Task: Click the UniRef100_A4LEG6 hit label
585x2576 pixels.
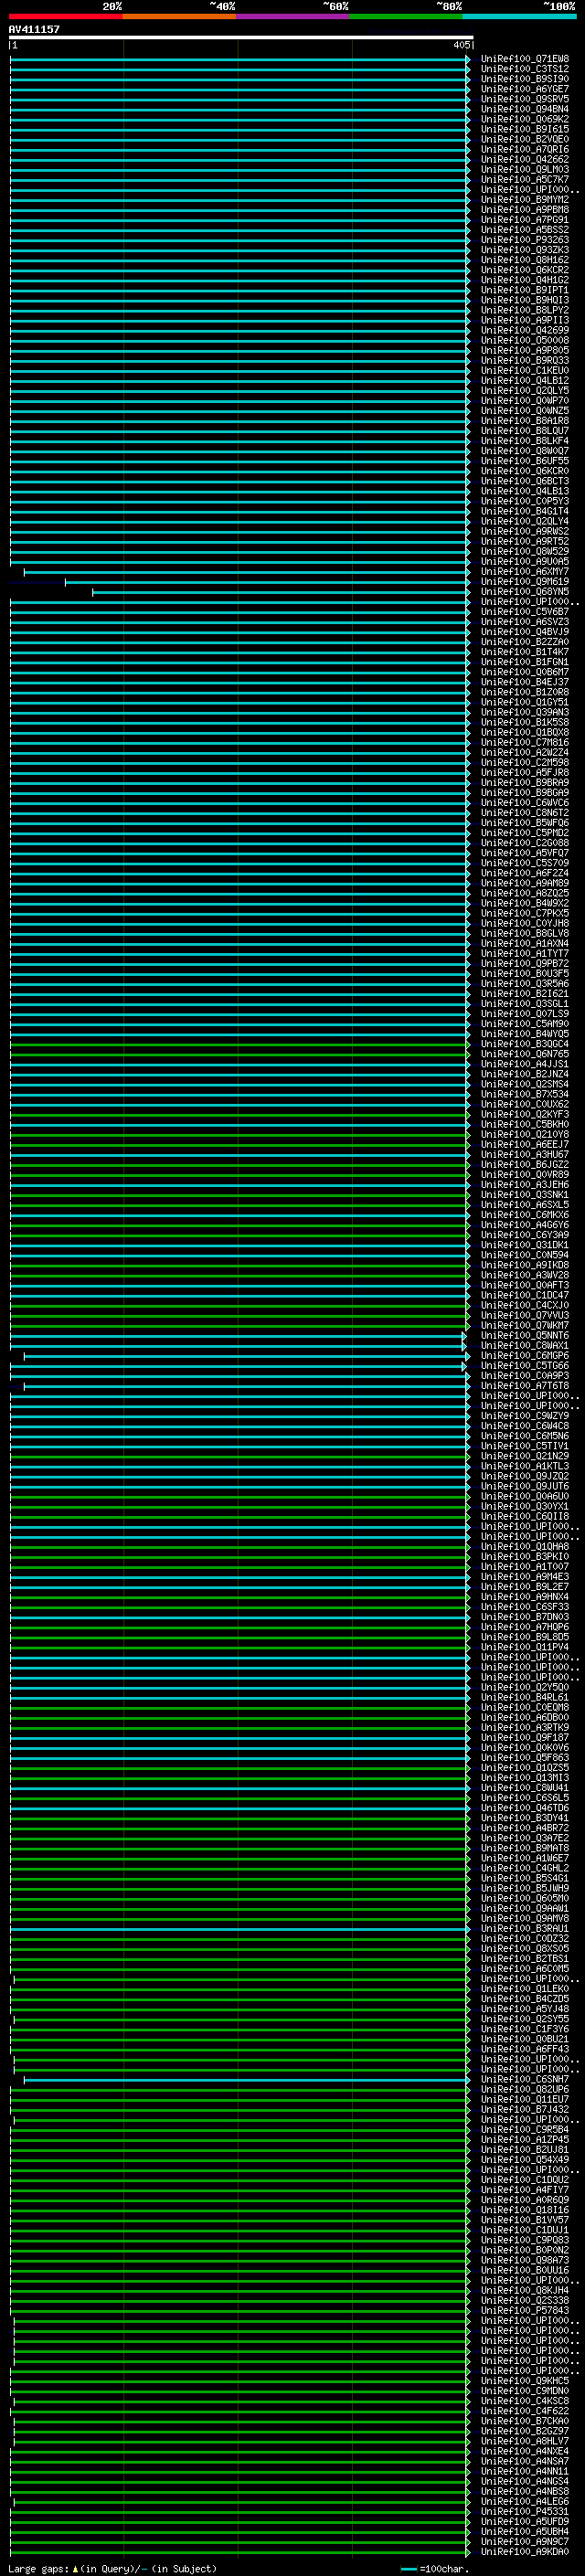Action: 524,2502
